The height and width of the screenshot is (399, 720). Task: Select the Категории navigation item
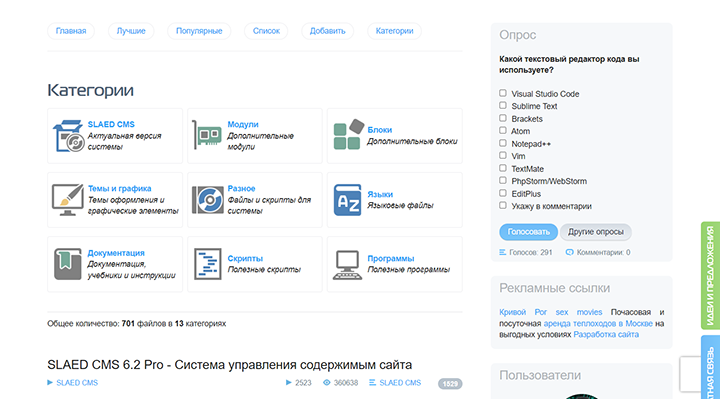pos(394,31)
